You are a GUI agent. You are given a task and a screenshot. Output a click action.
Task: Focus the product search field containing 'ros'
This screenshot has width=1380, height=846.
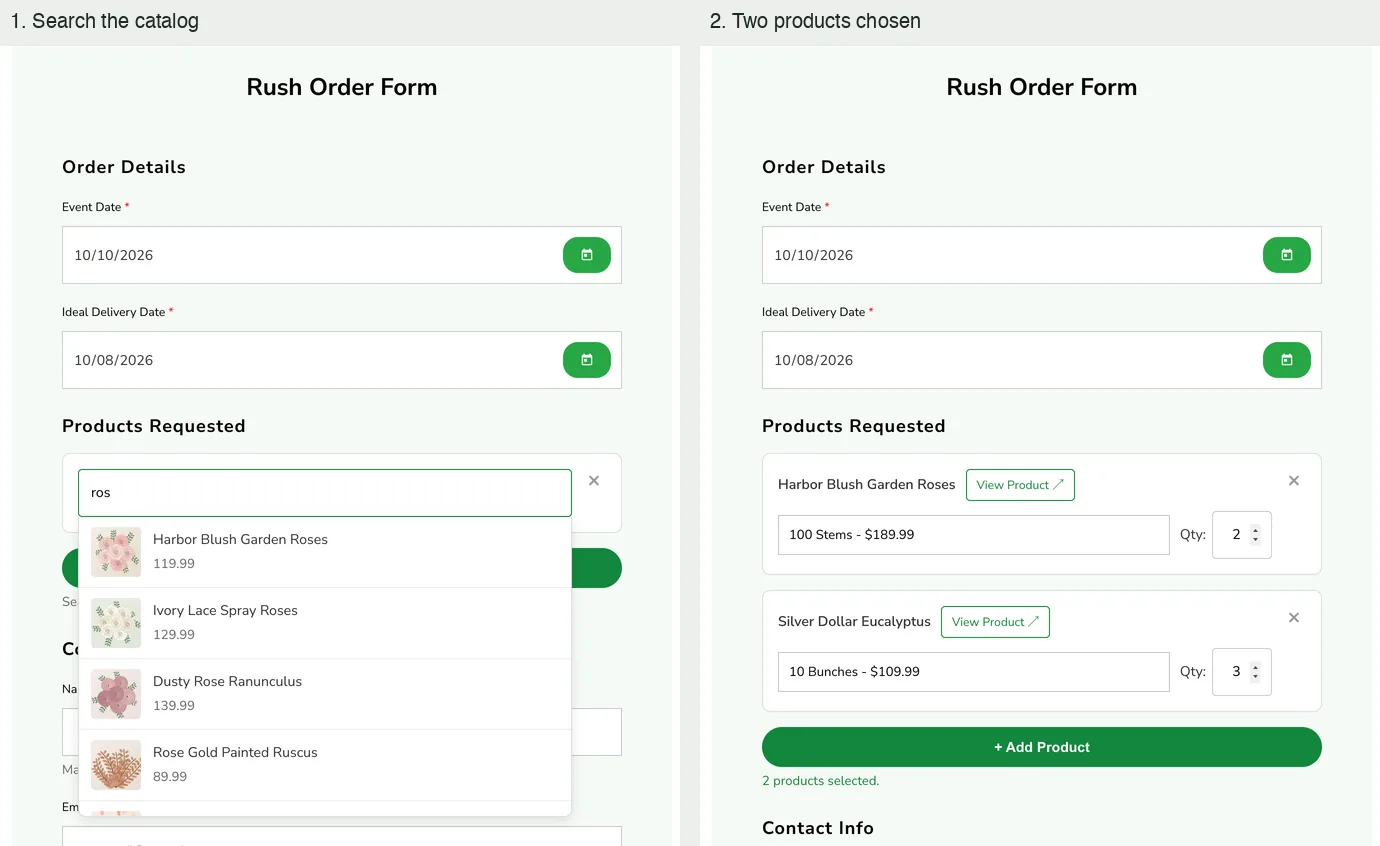pyautogui.click(x=325, y=493)
